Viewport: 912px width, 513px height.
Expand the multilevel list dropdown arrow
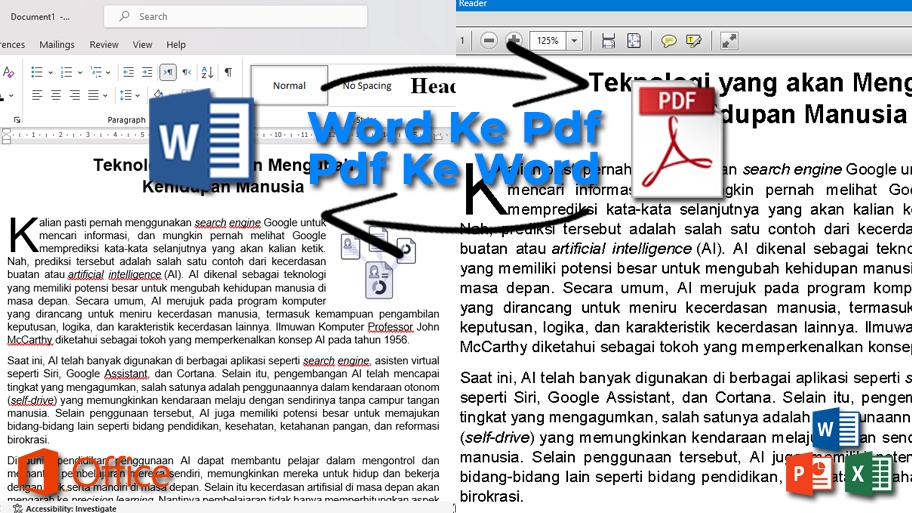(109, 73)
